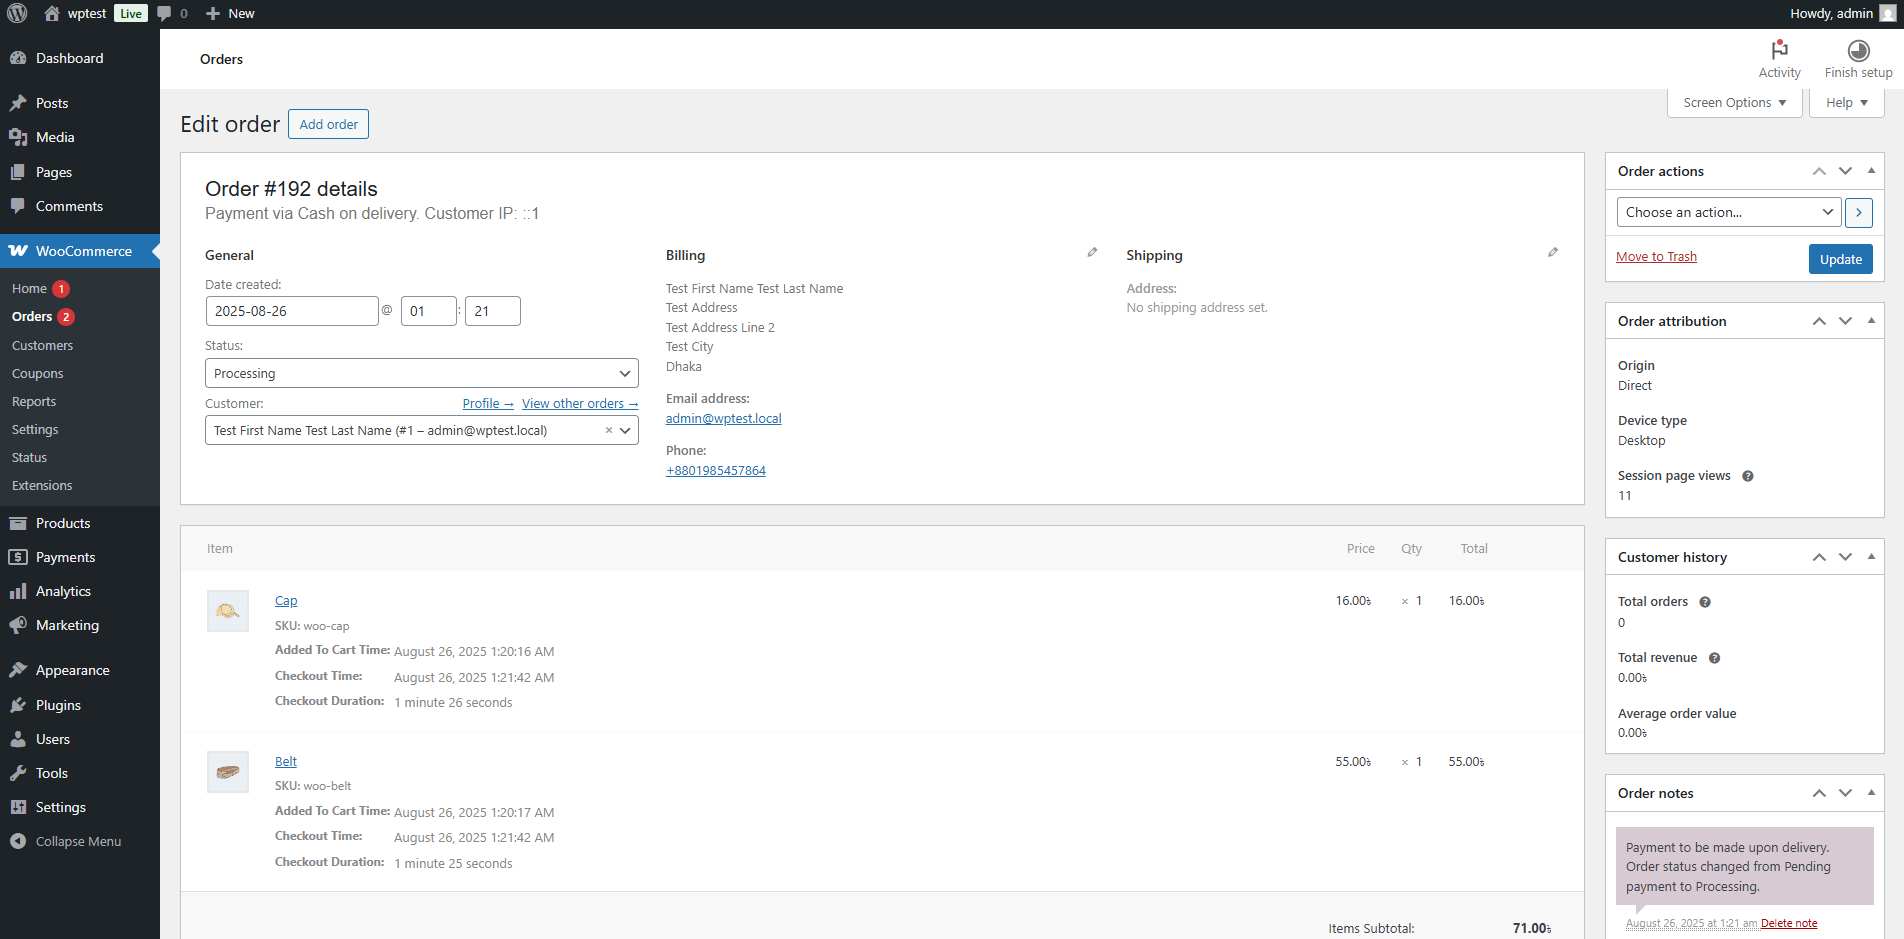Expand the Screen Options panel
Image resolution: width=1904 pixels, height=939 pixels.
(1734, 103)
